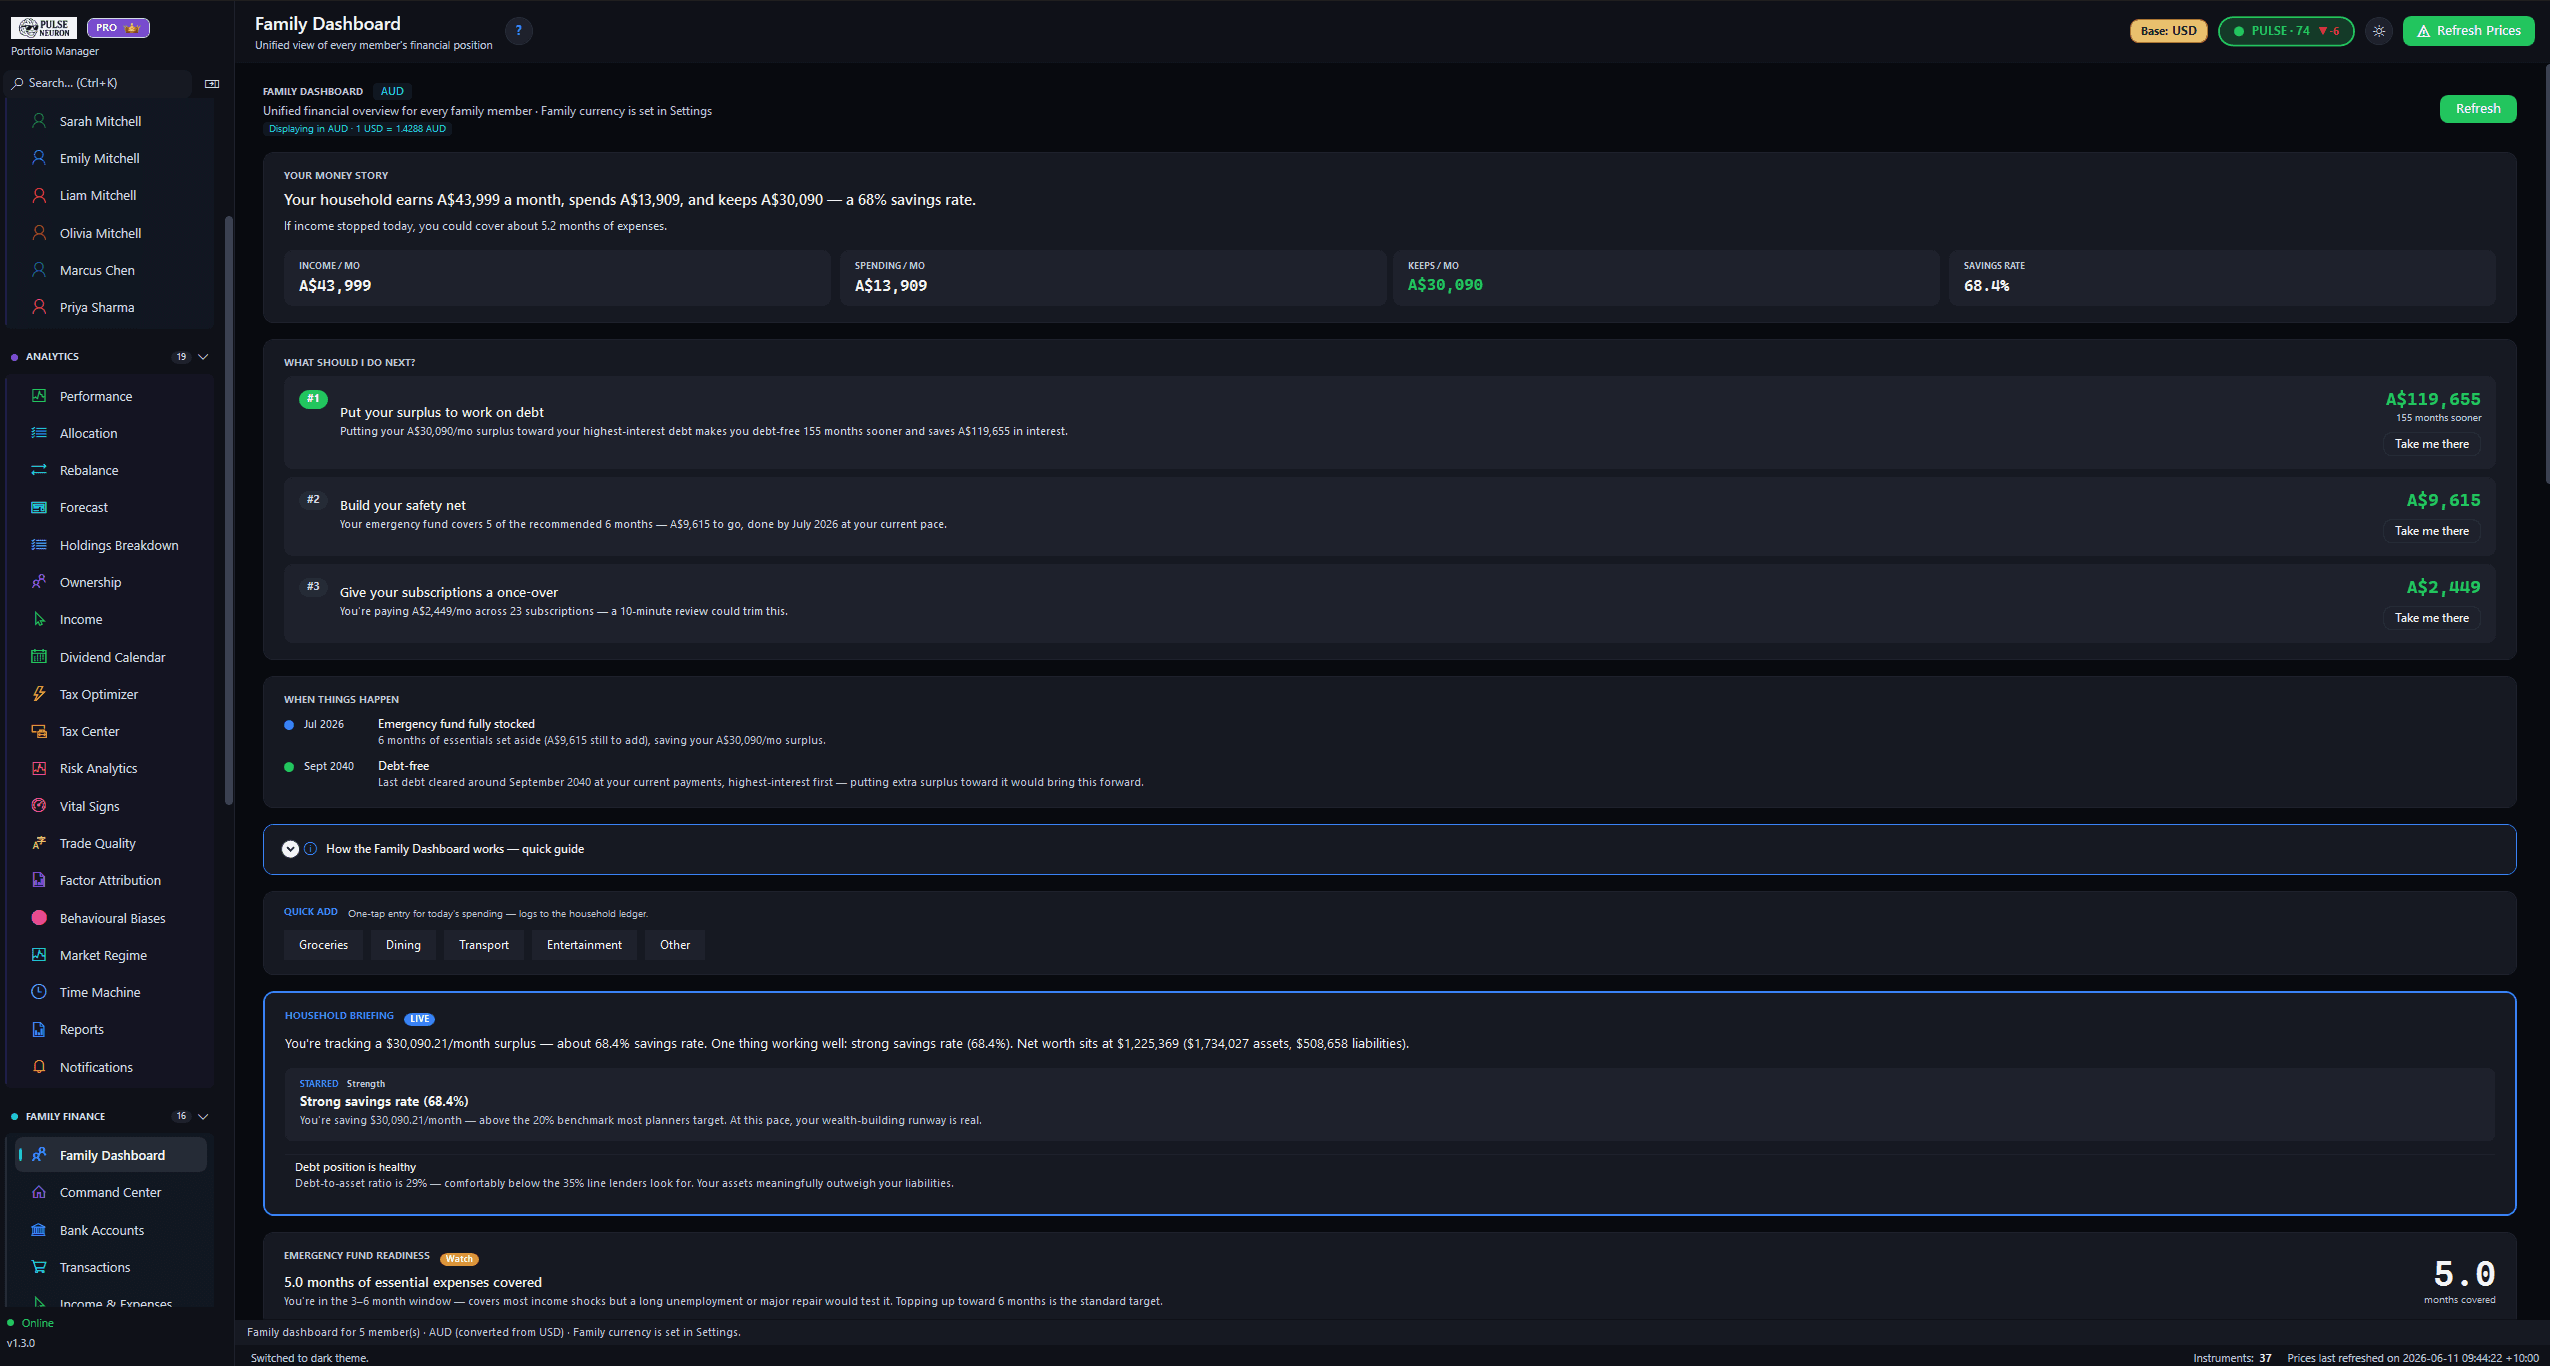This screenshot has width=2550, height=1366.
Task: Click Take me there for debt surplus
Action: coord(2431,444)
